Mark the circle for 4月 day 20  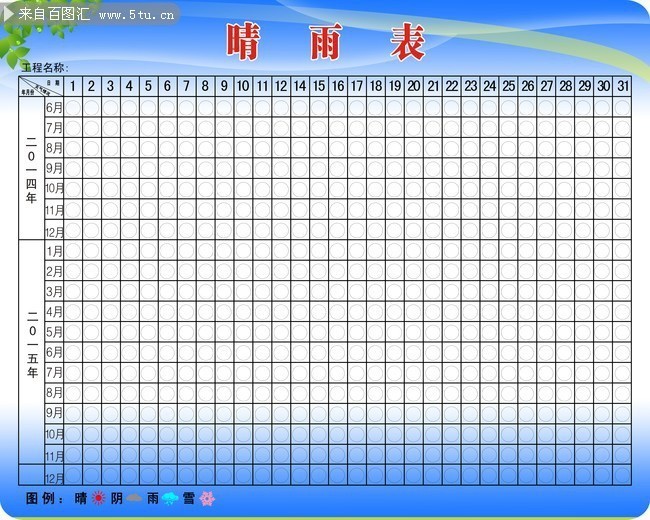point(414,311)
